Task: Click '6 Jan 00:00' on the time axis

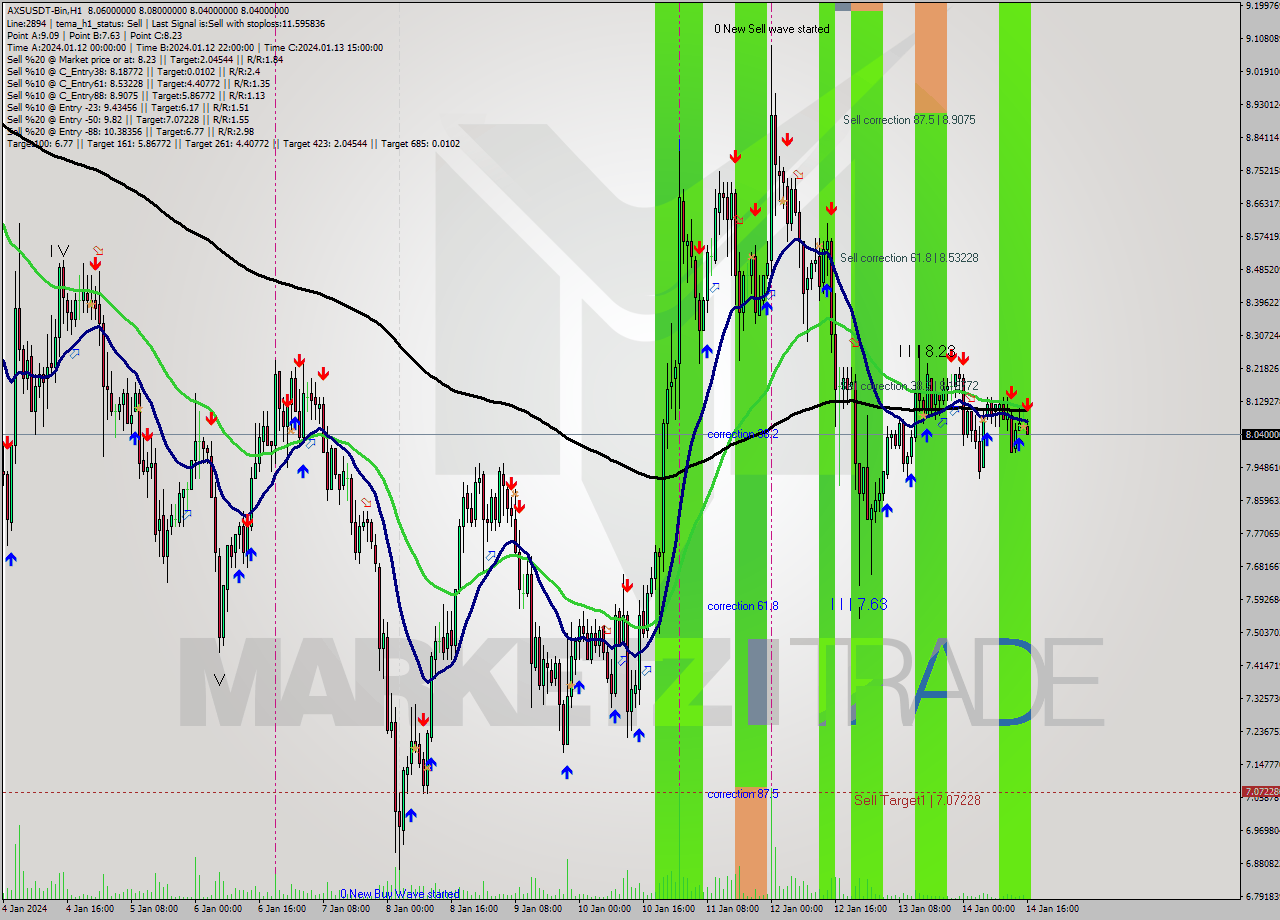Action: point(218,909)
